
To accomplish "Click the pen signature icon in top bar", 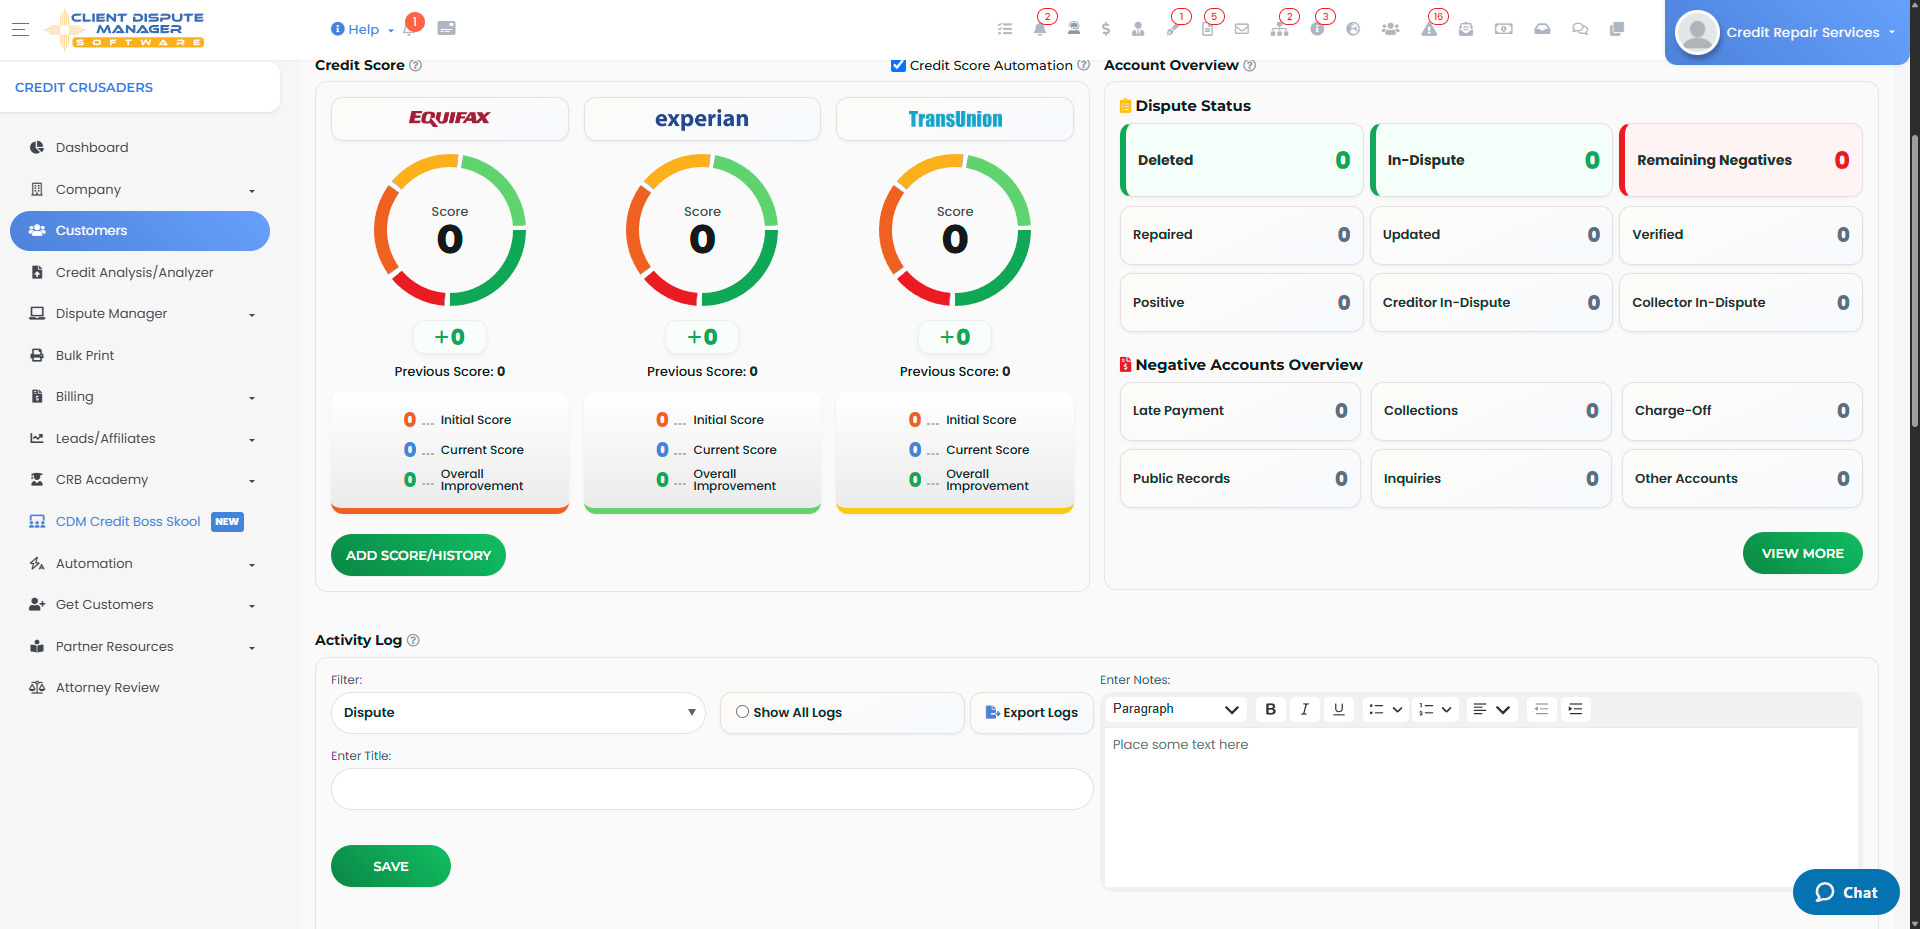I will (x=1173, y=29).
